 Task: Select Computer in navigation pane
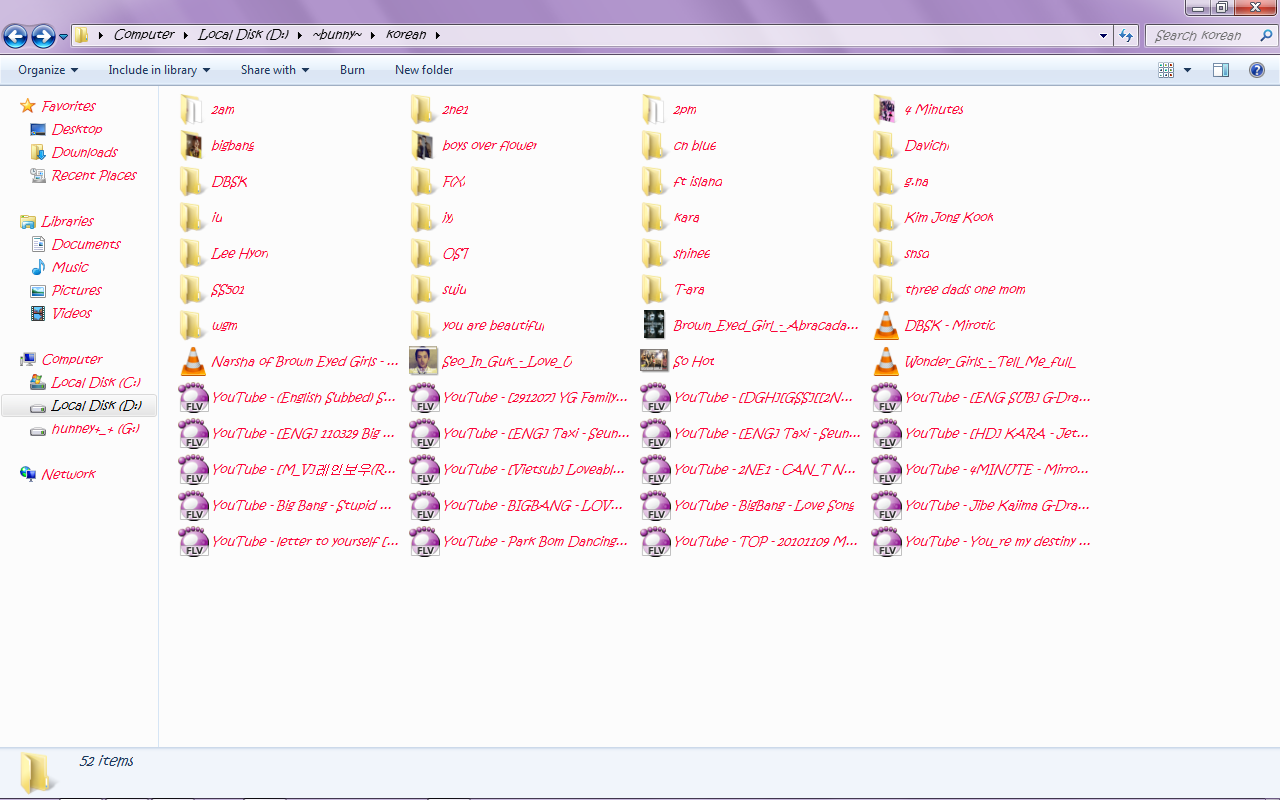pyautogui.click(x=72, y=359)
